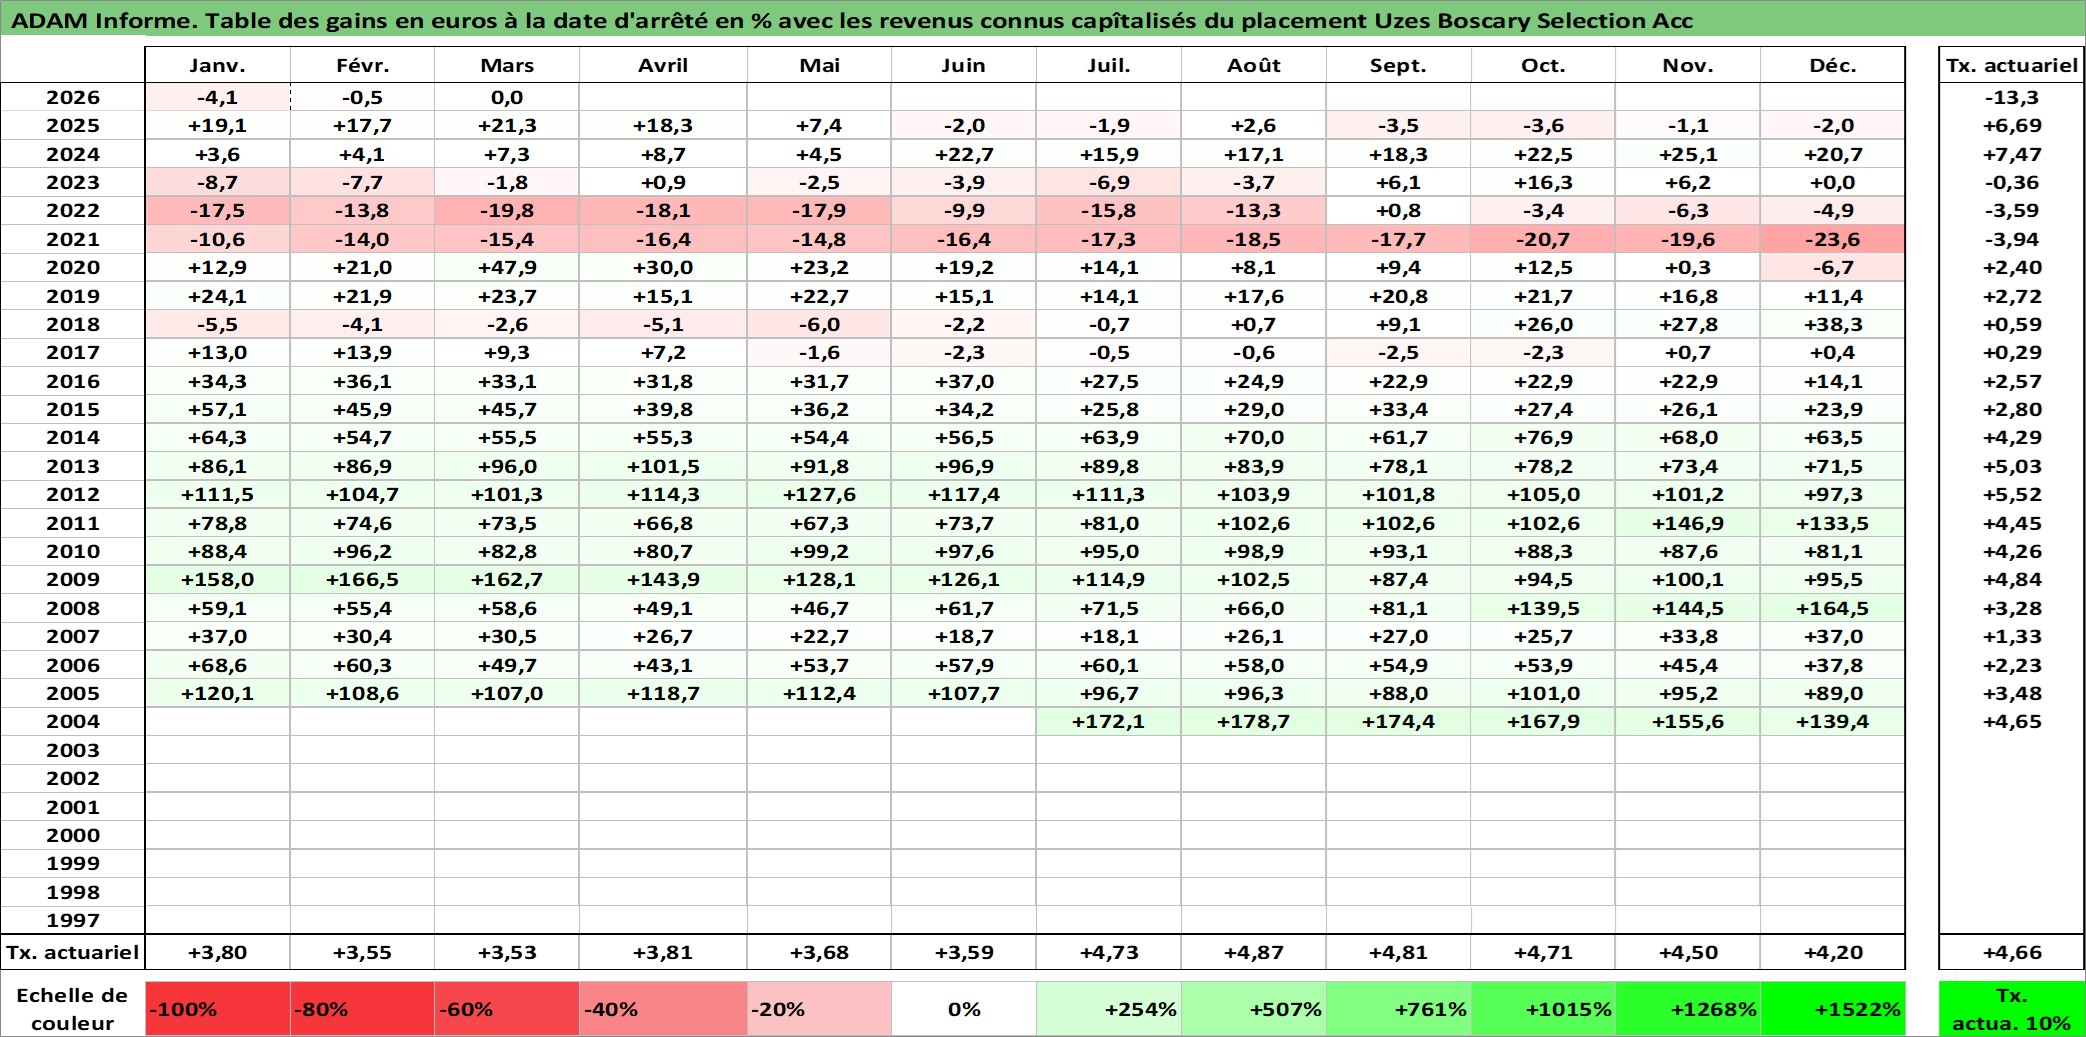
Task: Click the 2004 row label
Action: click(73, 721)
